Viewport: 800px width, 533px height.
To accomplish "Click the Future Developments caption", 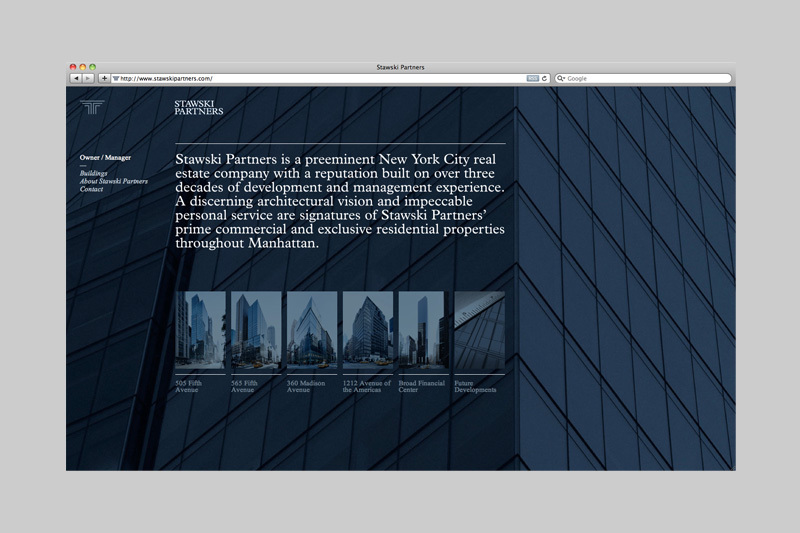I will tap(476, 386).
